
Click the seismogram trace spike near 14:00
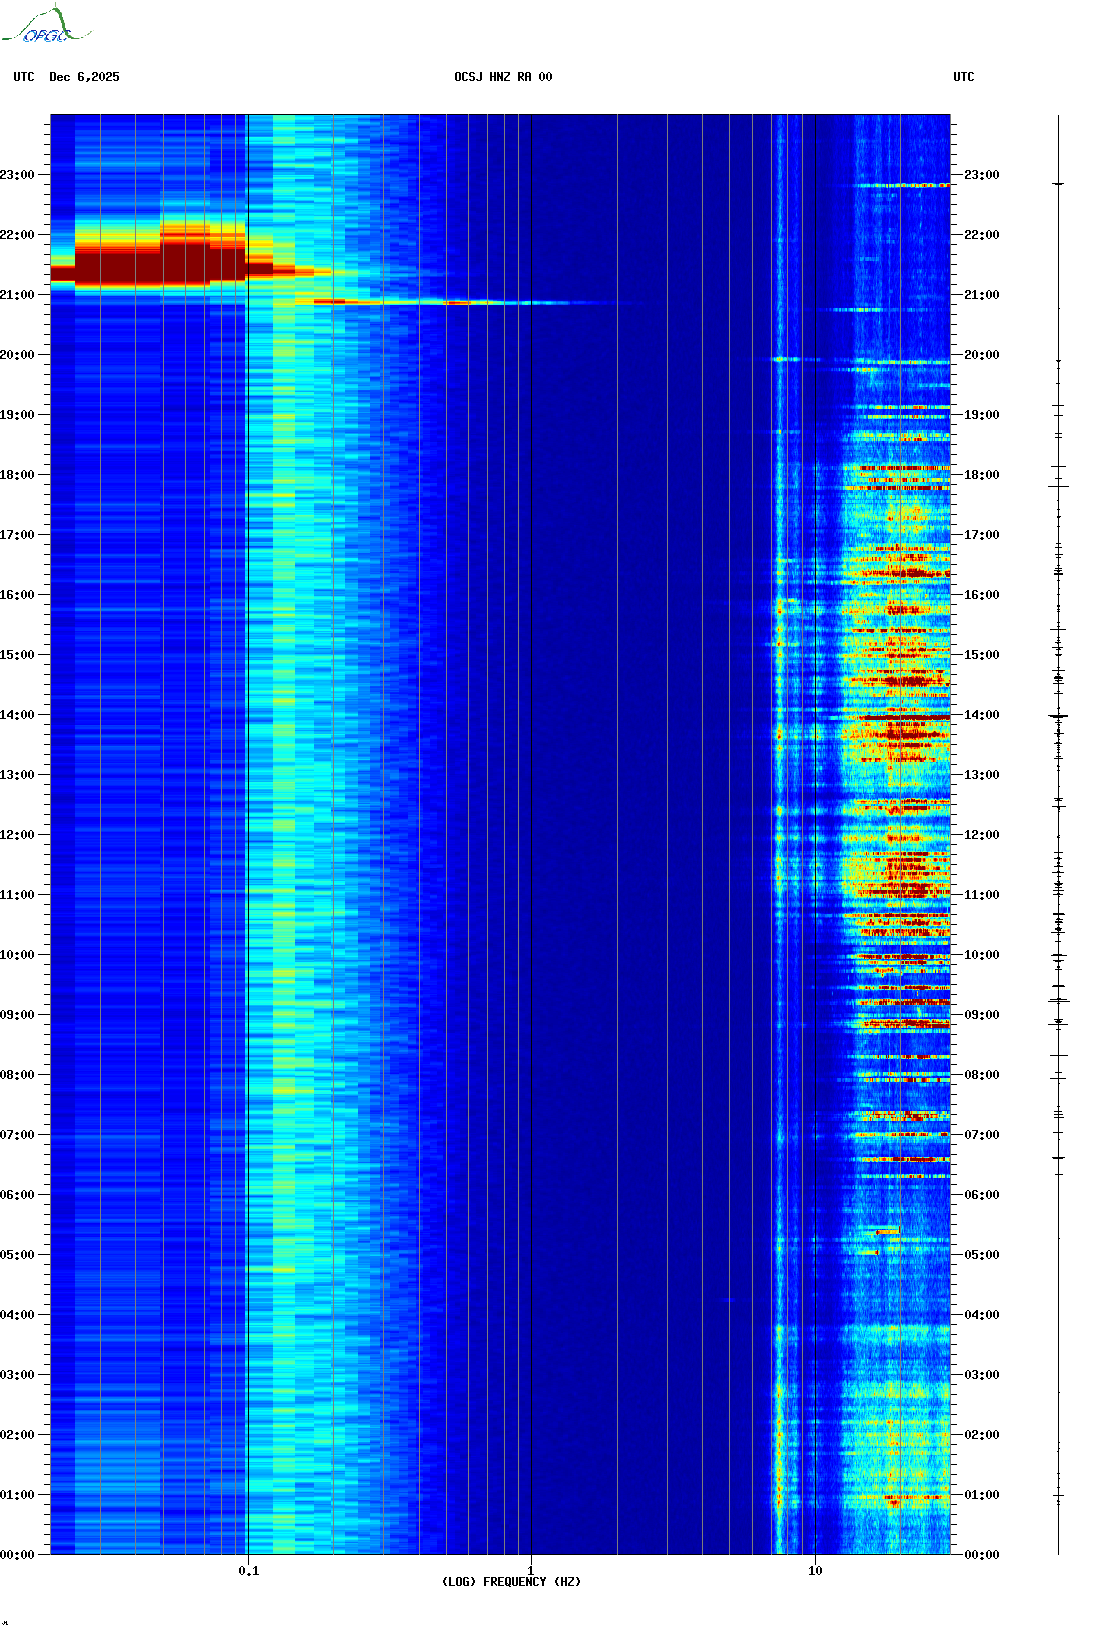pyautogui.click(x=1058, y=716)
